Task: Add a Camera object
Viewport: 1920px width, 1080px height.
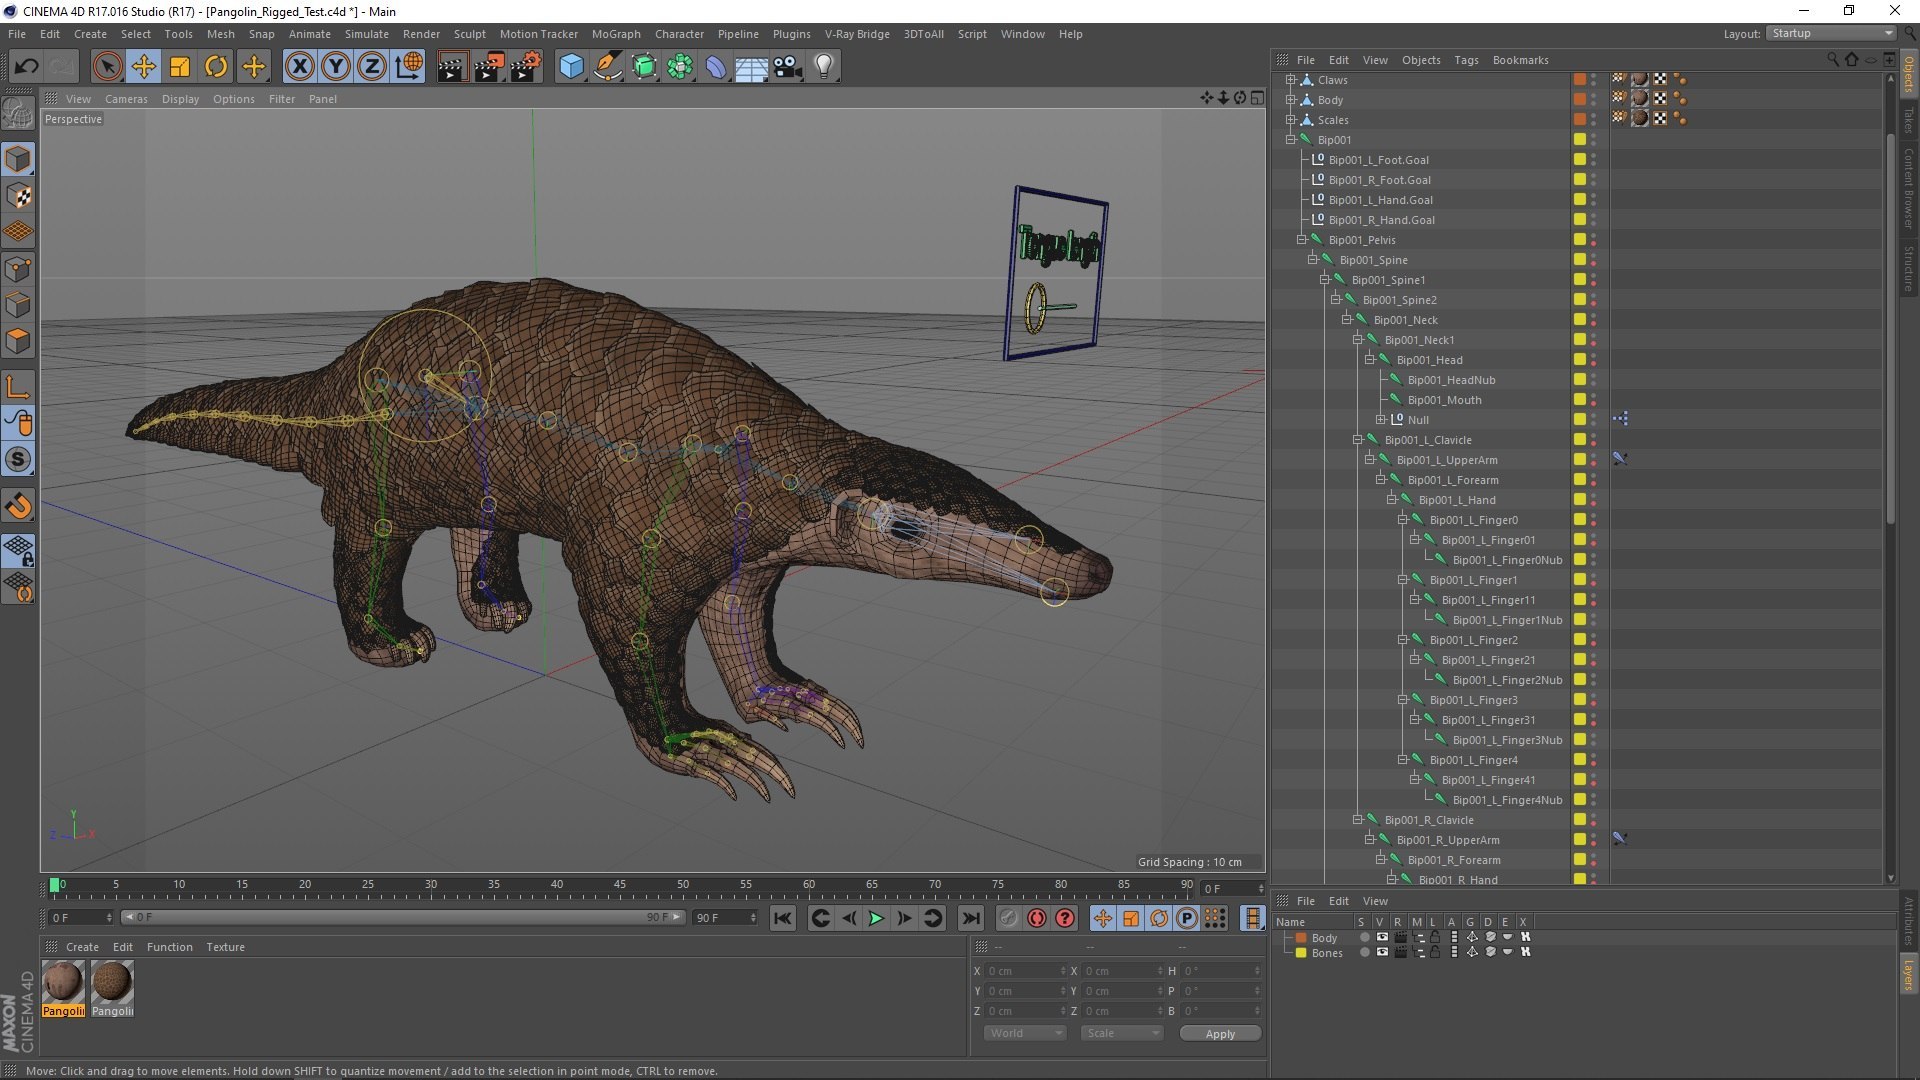Action: 788,67
